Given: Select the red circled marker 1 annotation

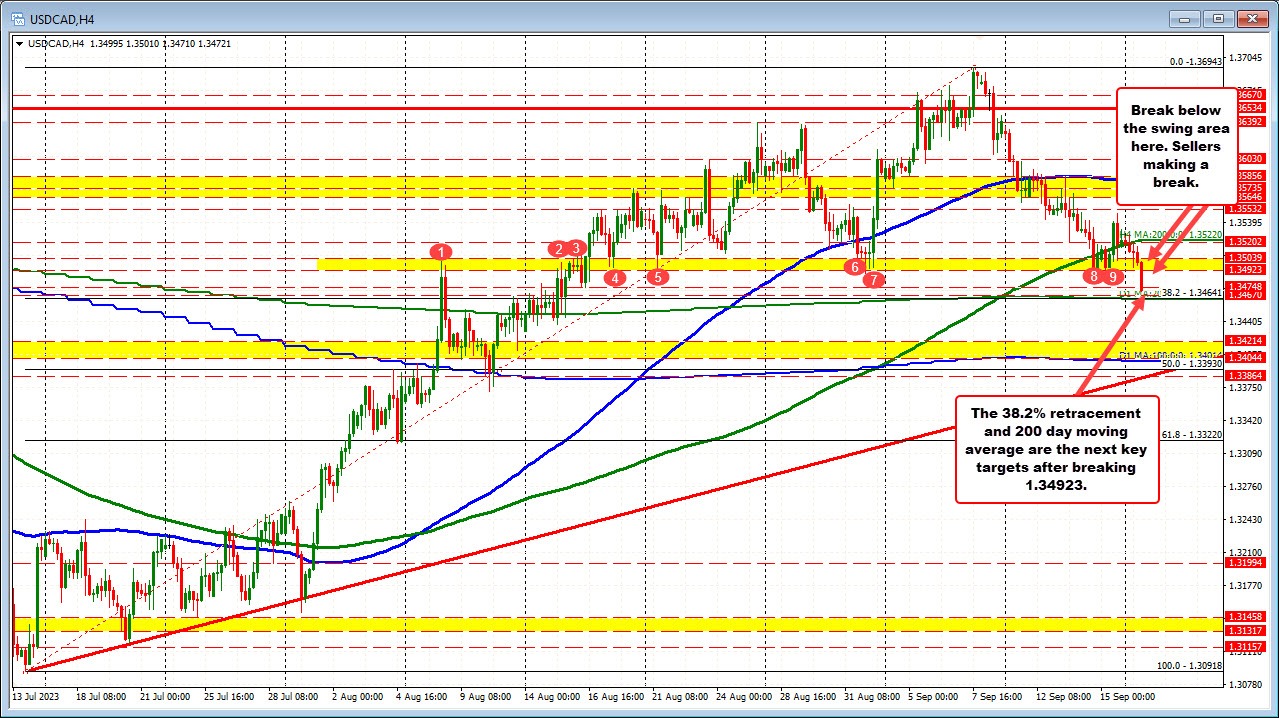Looking at the screenshot, I should (441, 253).
